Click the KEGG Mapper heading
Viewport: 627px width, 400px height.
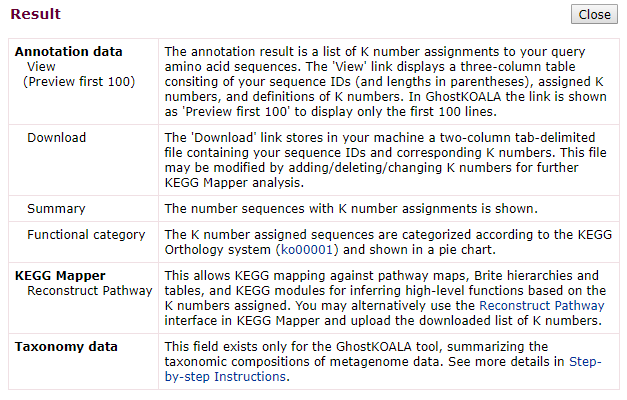coord(60,276)
